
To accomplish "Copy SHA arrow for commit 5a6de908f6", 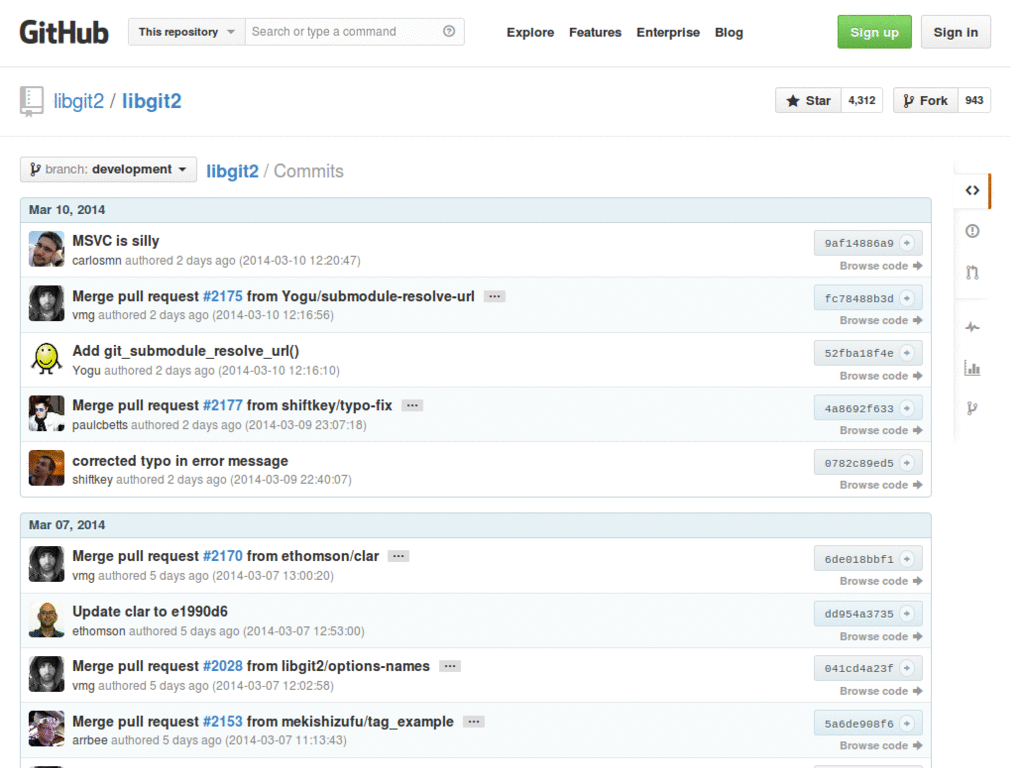I will [x=906, y=724].
